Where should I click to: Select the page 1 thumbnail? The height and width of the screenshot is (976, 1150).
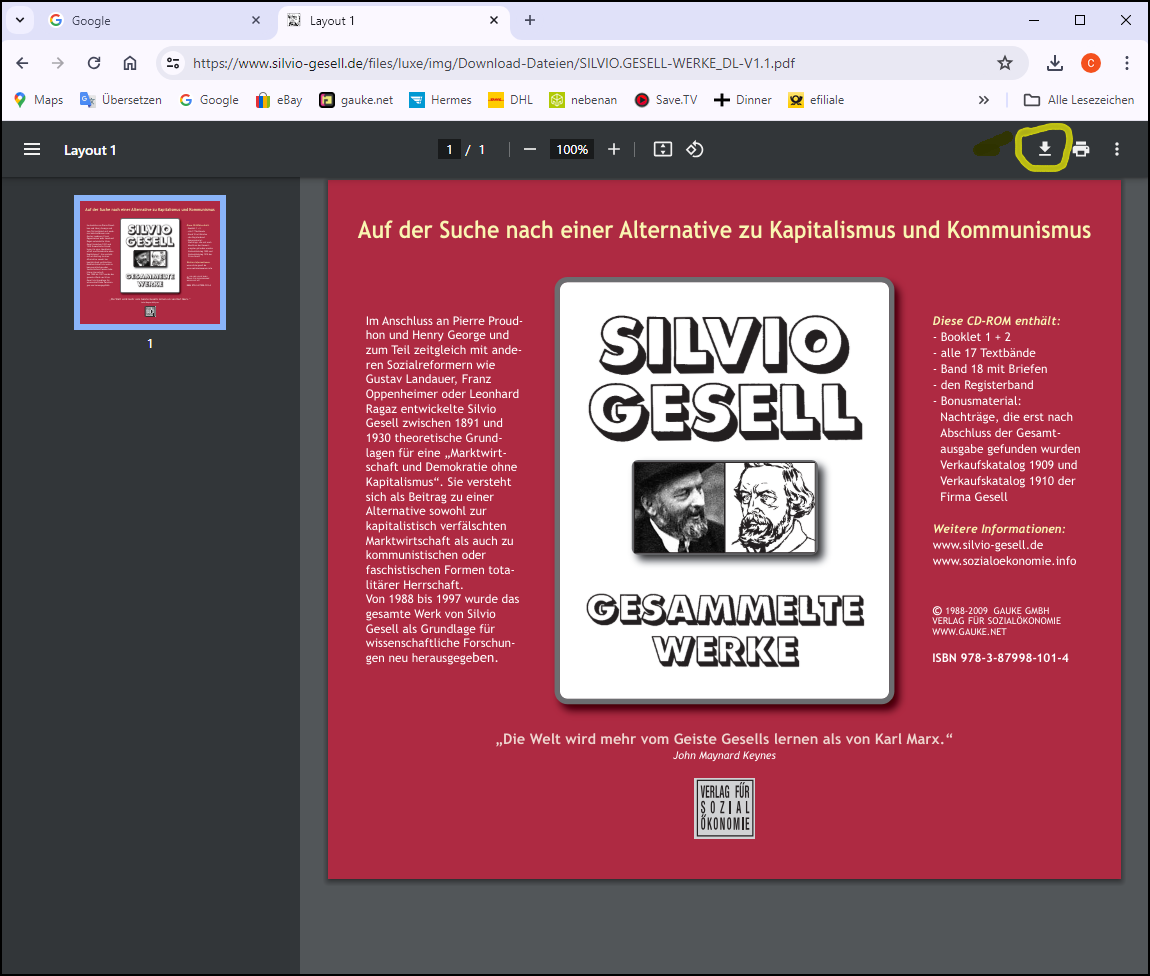150,263
